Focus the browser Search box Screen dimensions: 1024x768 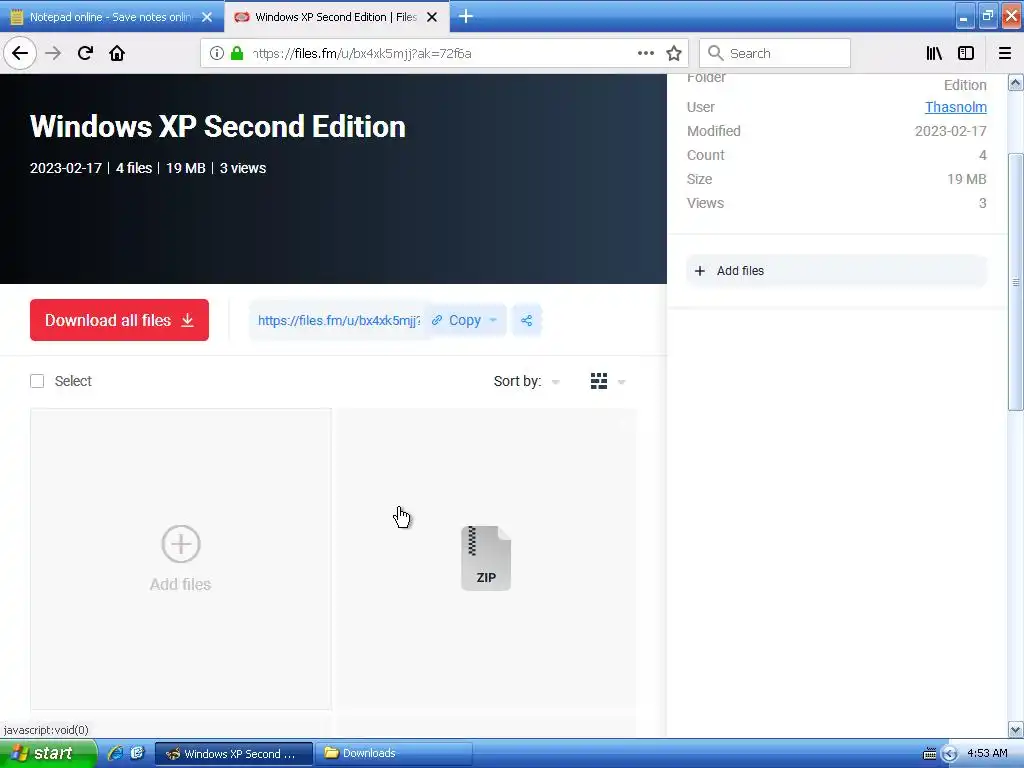pyautogui.click(x=775, y=53)
